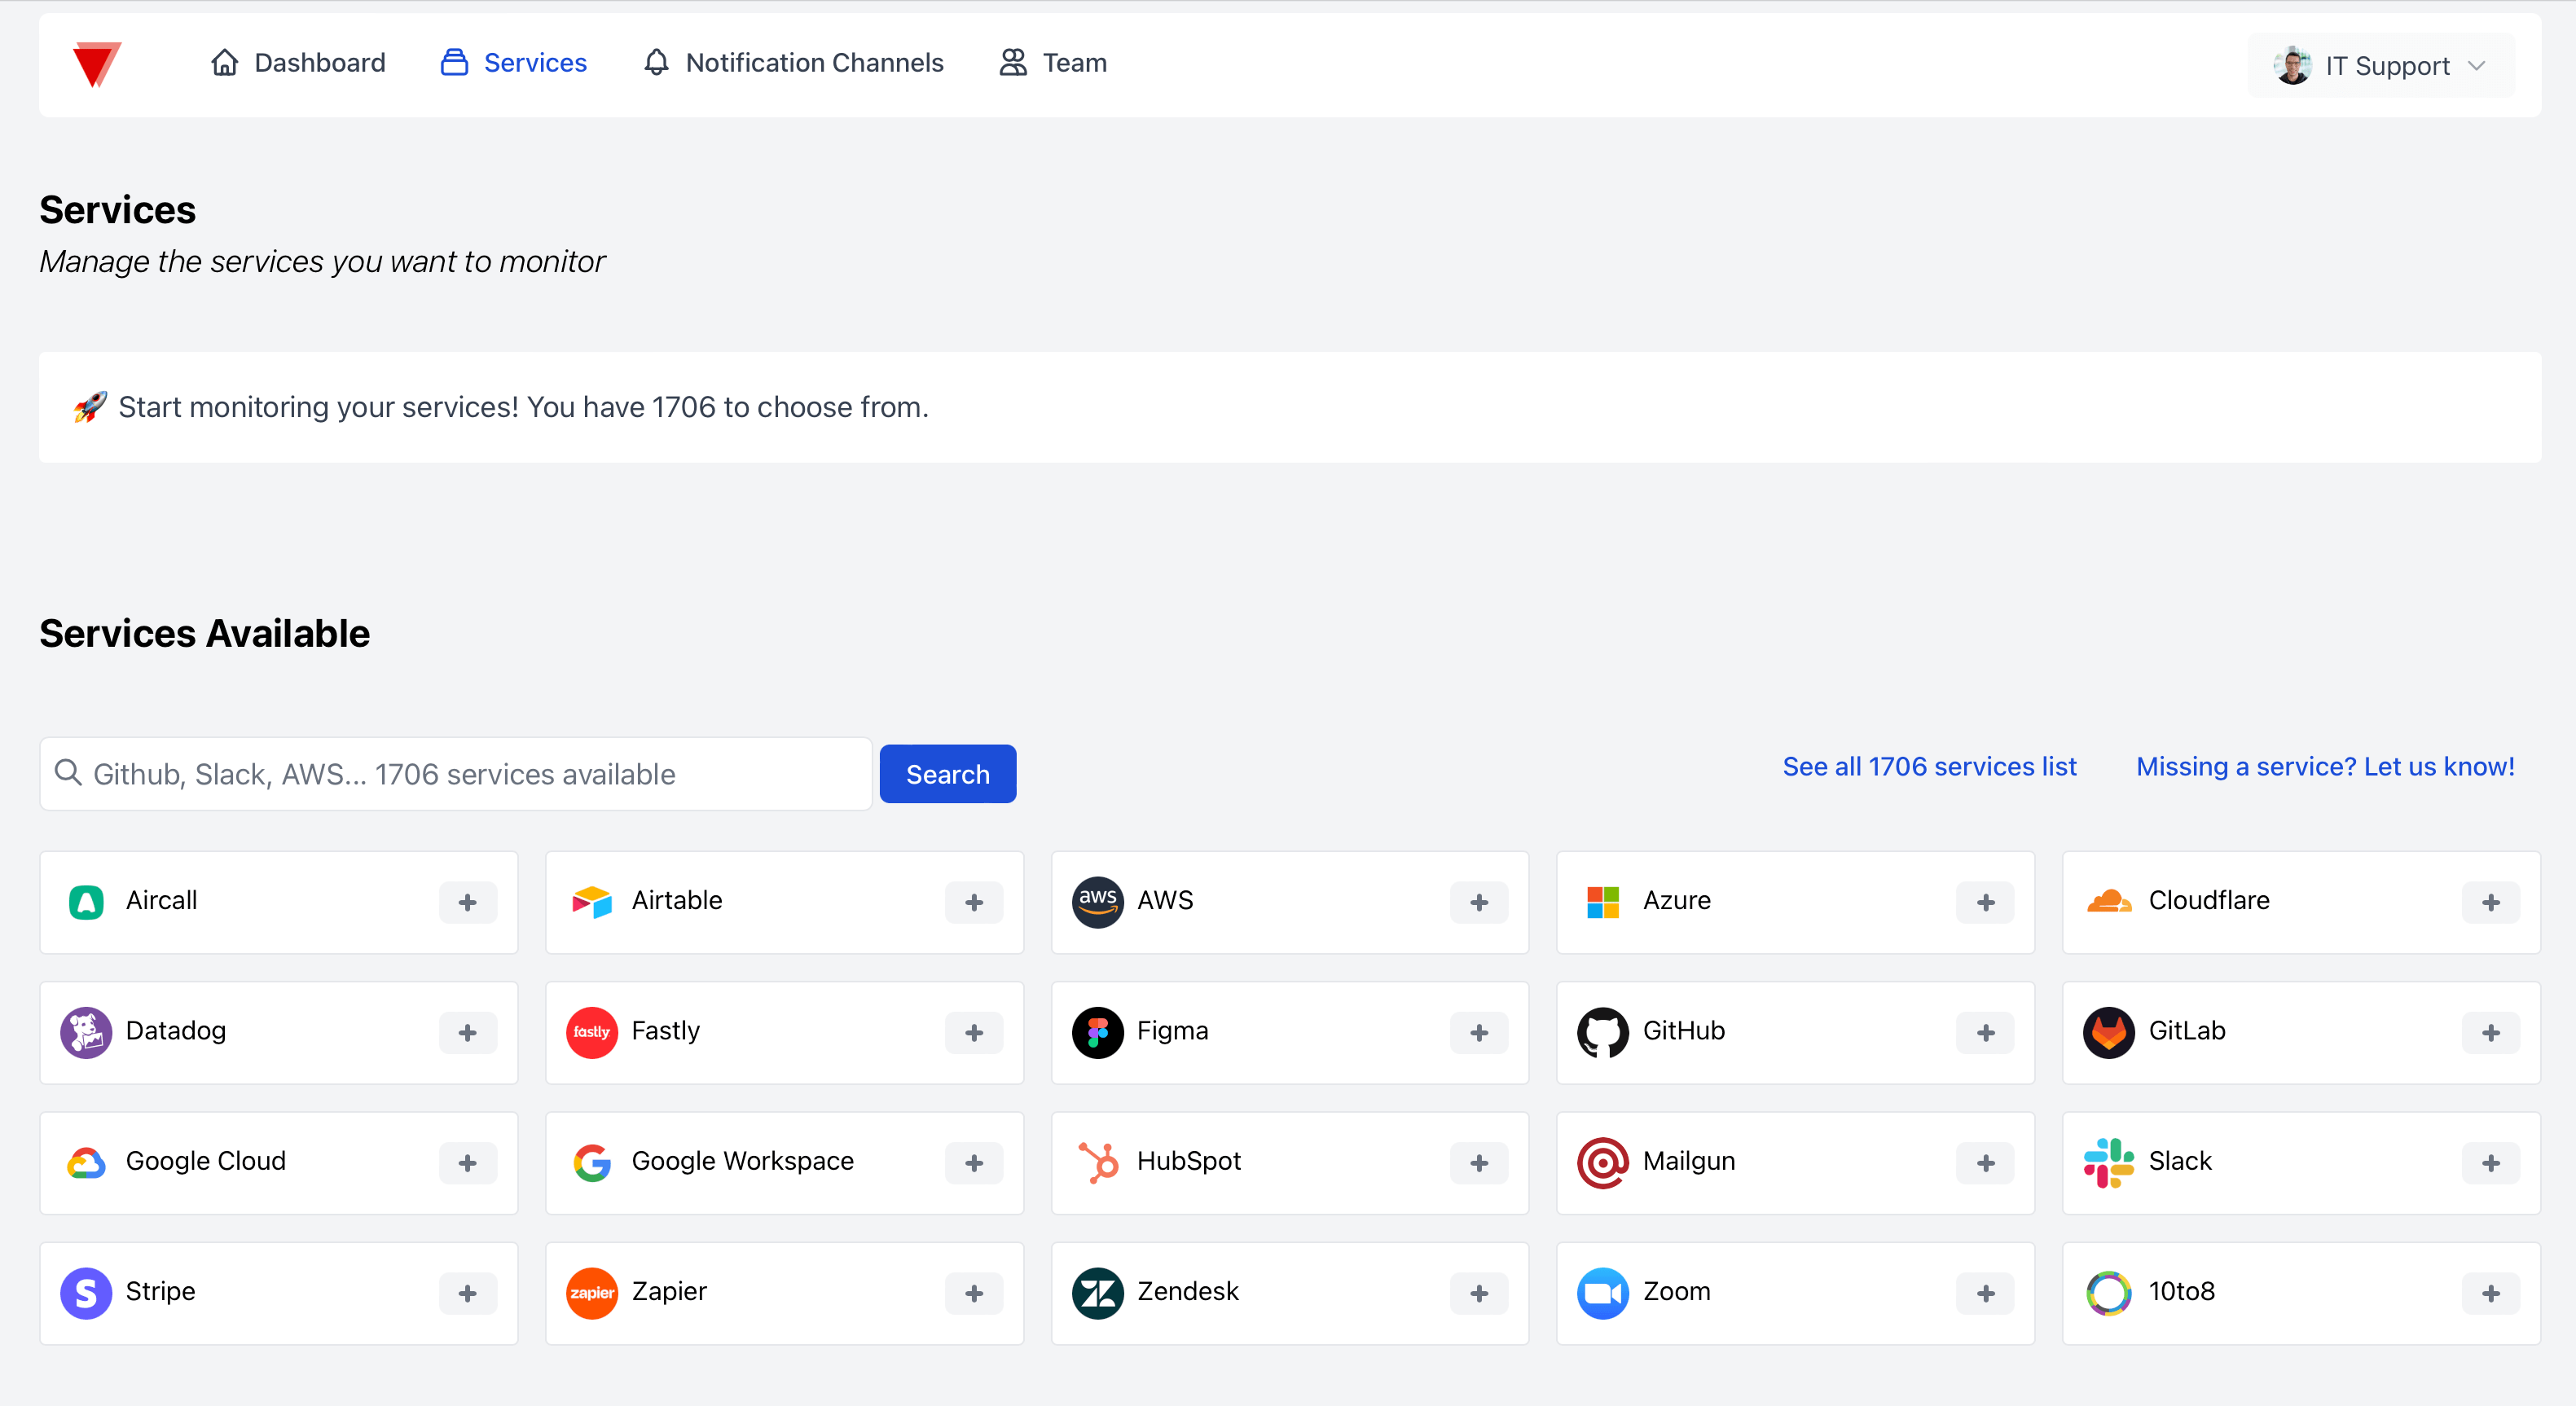
Task: Add Mailgun with its plus button
Action: click(1985, 1163)
